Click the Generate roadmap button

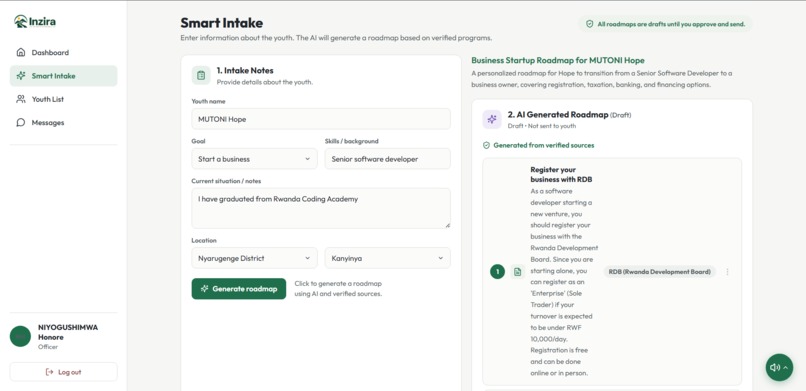coord(239,289)
